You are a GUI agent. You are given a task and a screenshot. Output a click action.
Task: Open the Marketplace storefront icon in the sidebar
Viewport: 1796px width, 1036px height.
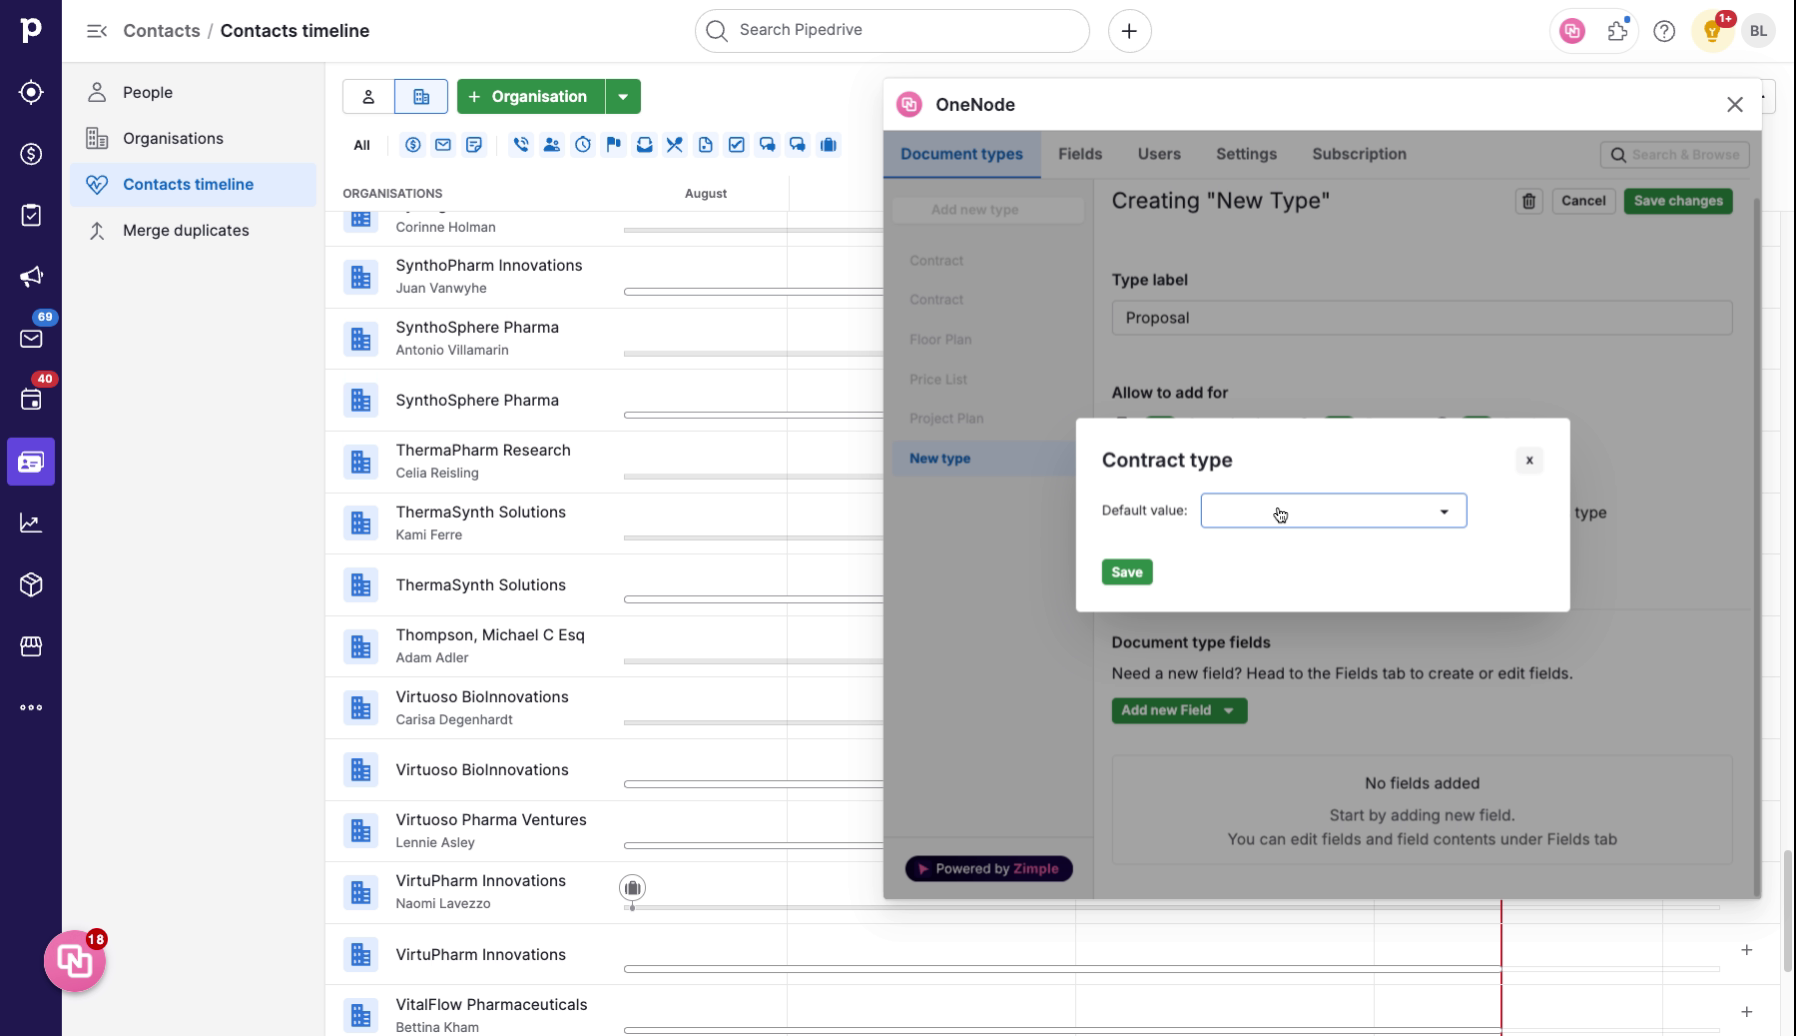tap(31, 646)
